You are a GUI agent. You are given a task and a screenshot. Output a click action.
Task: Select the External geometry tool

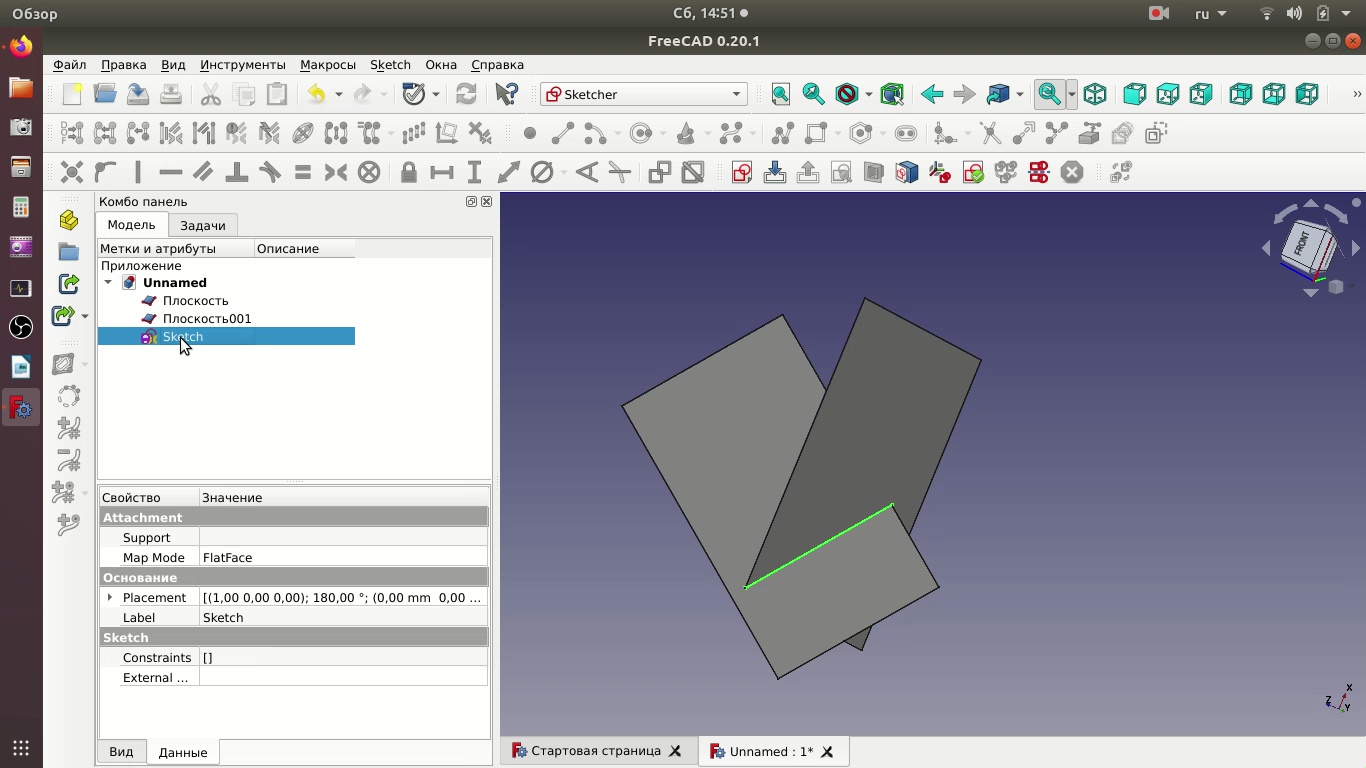coord(1090,133)
